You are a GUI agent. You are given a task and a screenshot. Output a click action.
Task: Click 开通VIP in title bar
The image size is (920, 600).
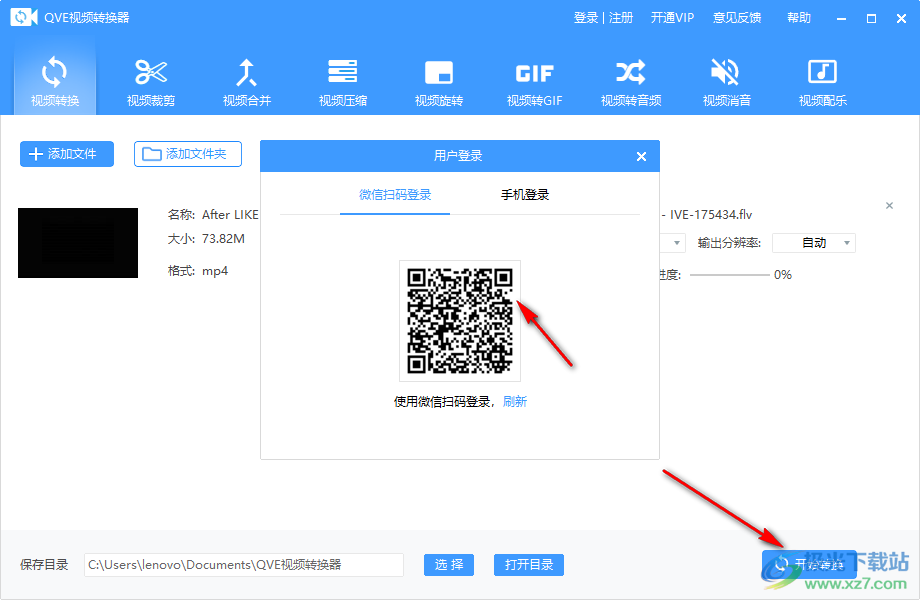pos(672,18)
